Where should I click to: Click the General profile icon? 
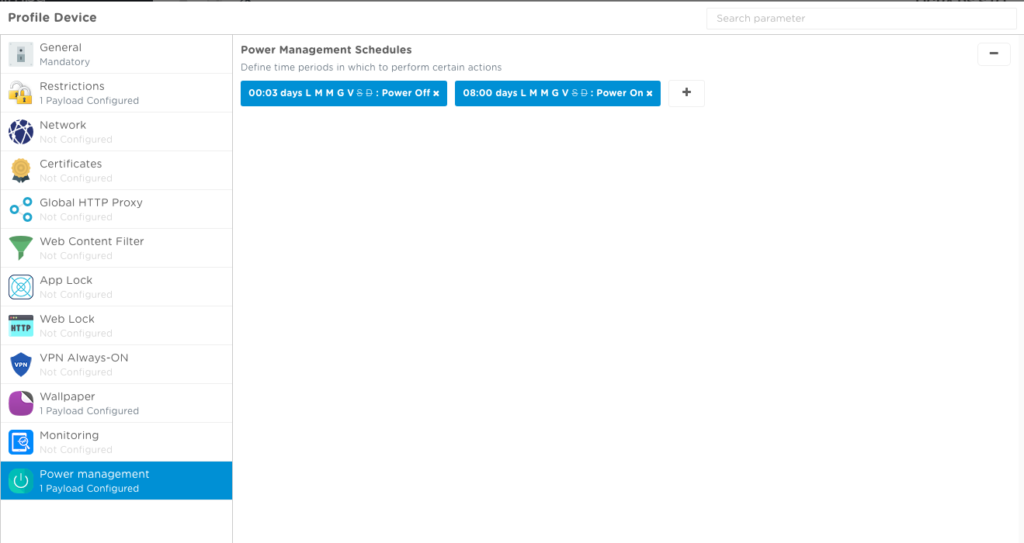coord(21,54)
